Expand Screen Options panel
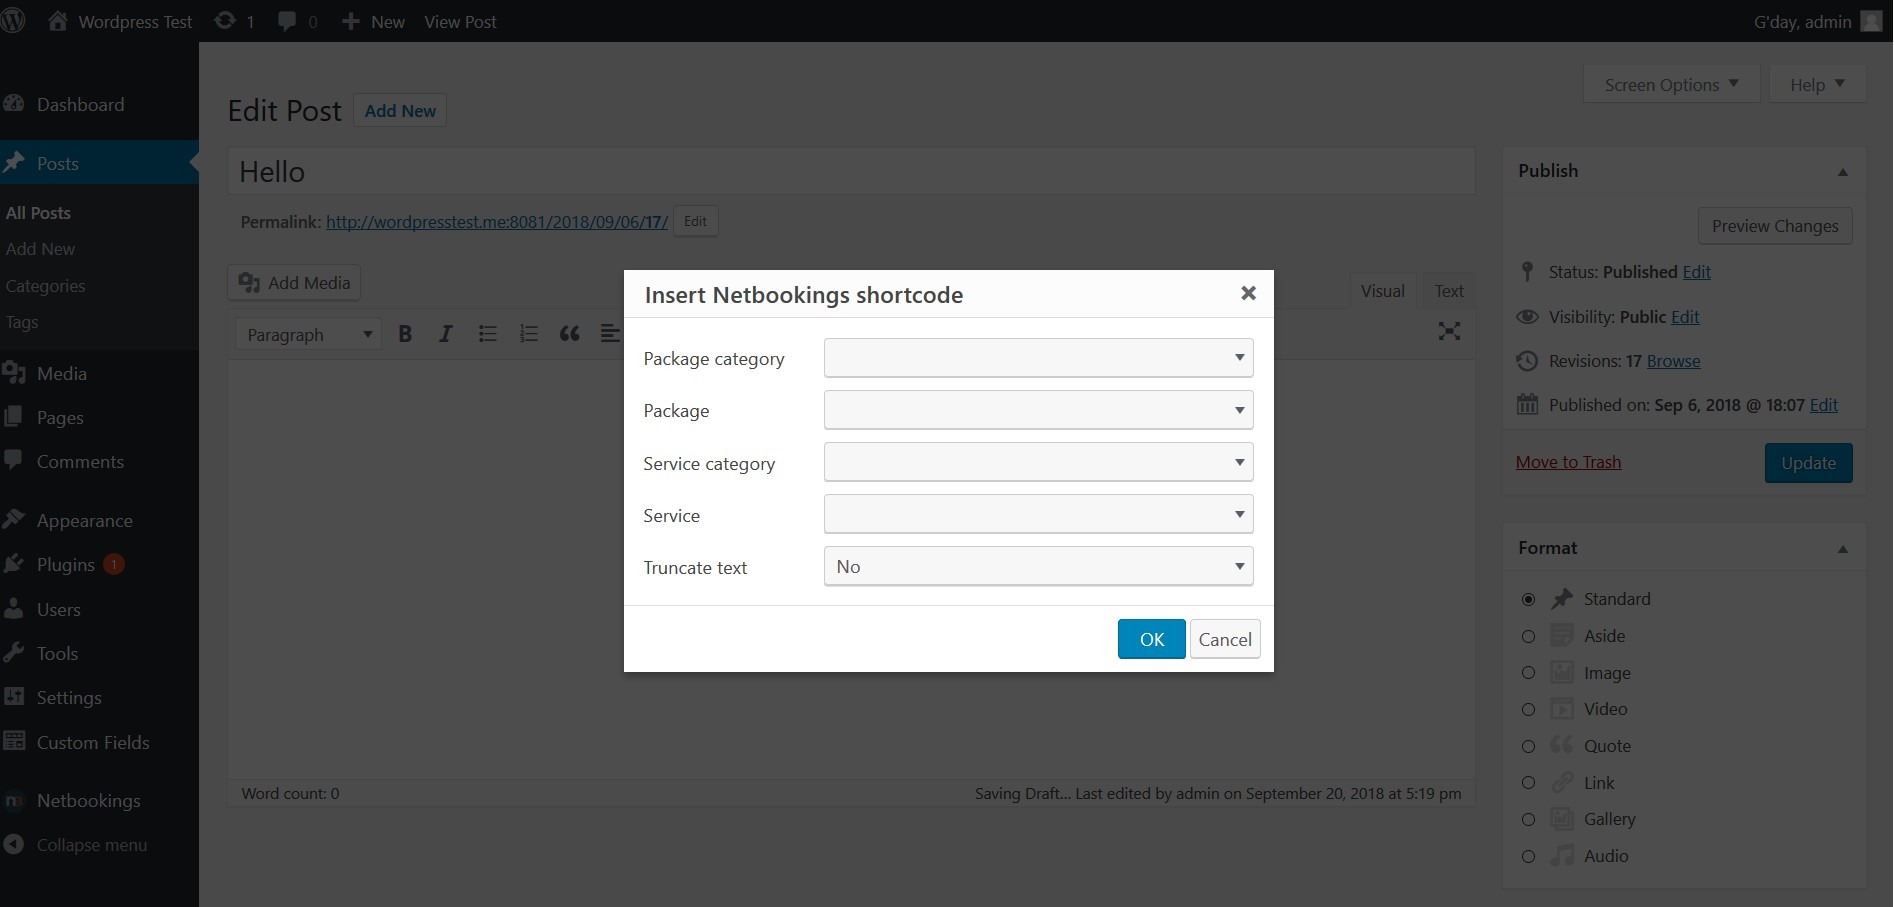 pyautogui.click(x=1671, y=85)
